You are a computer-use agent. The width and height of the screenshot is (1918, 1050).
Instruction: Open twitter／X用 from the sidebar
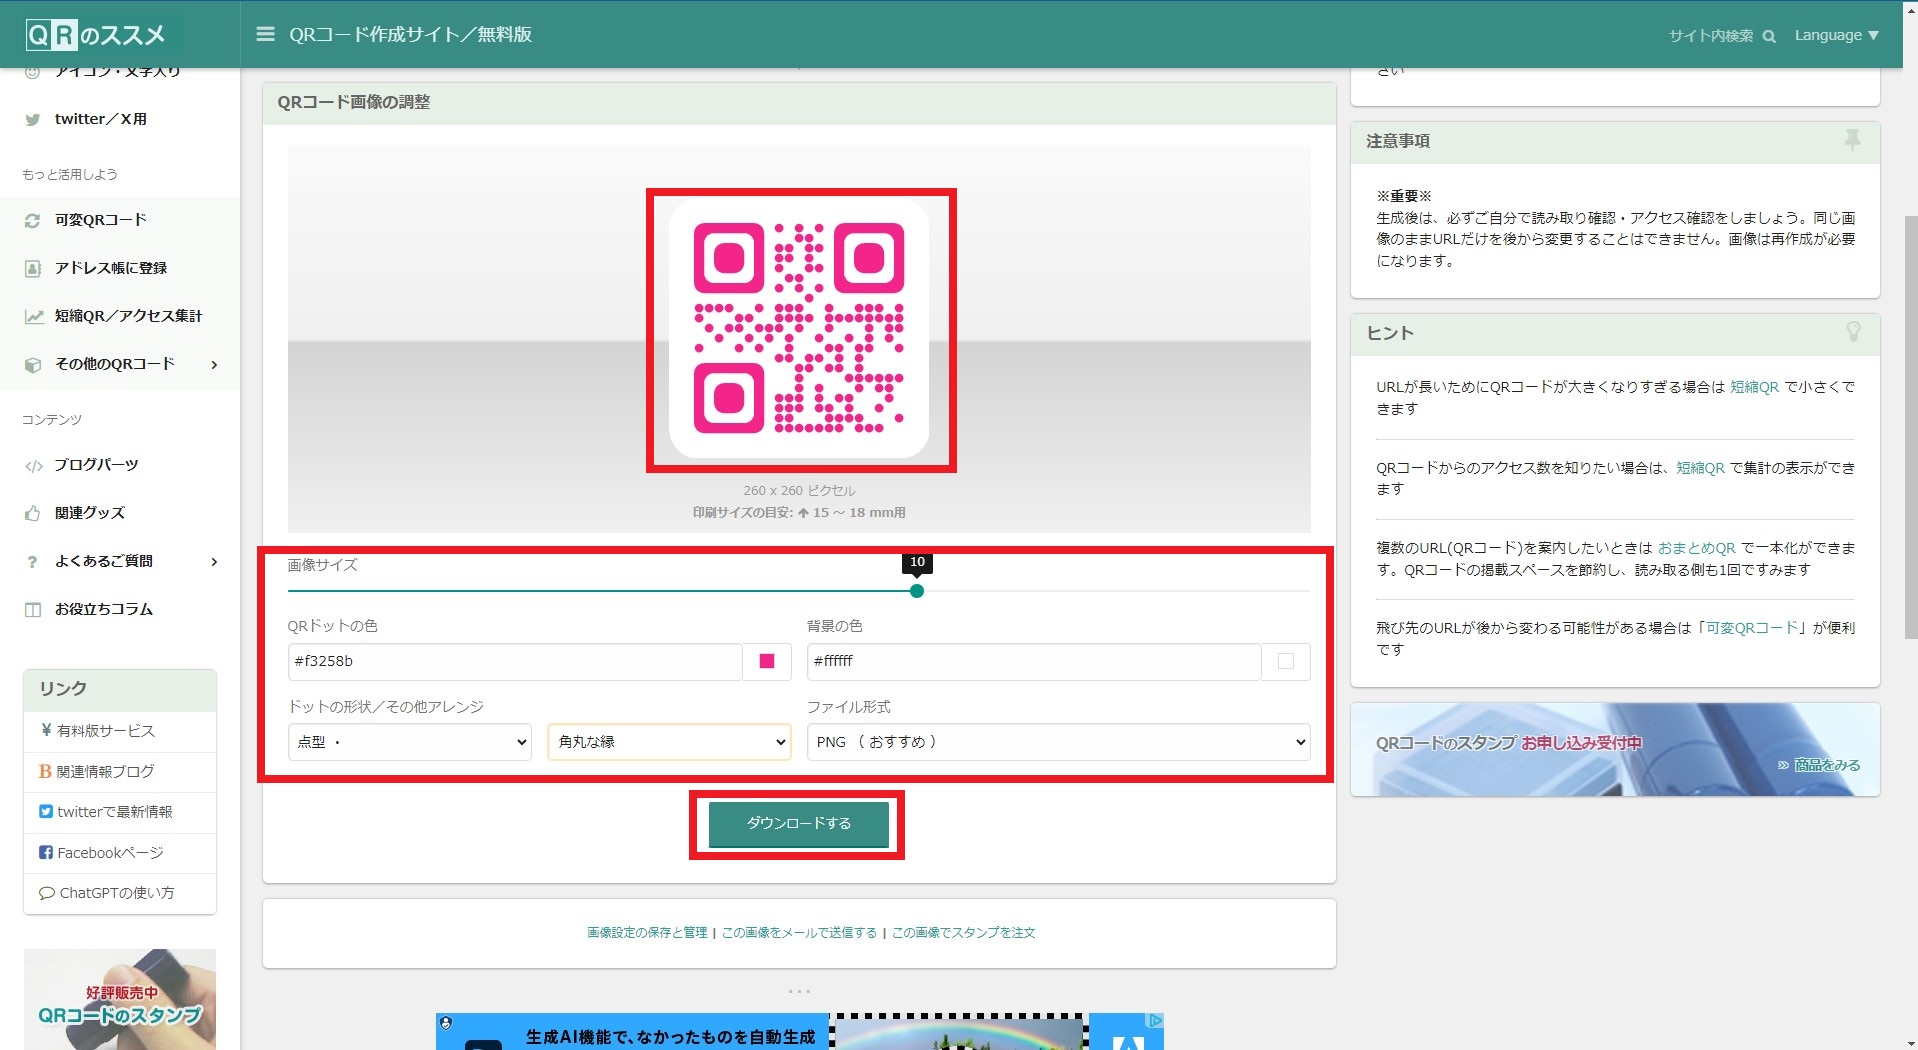(x=100, y=119)
